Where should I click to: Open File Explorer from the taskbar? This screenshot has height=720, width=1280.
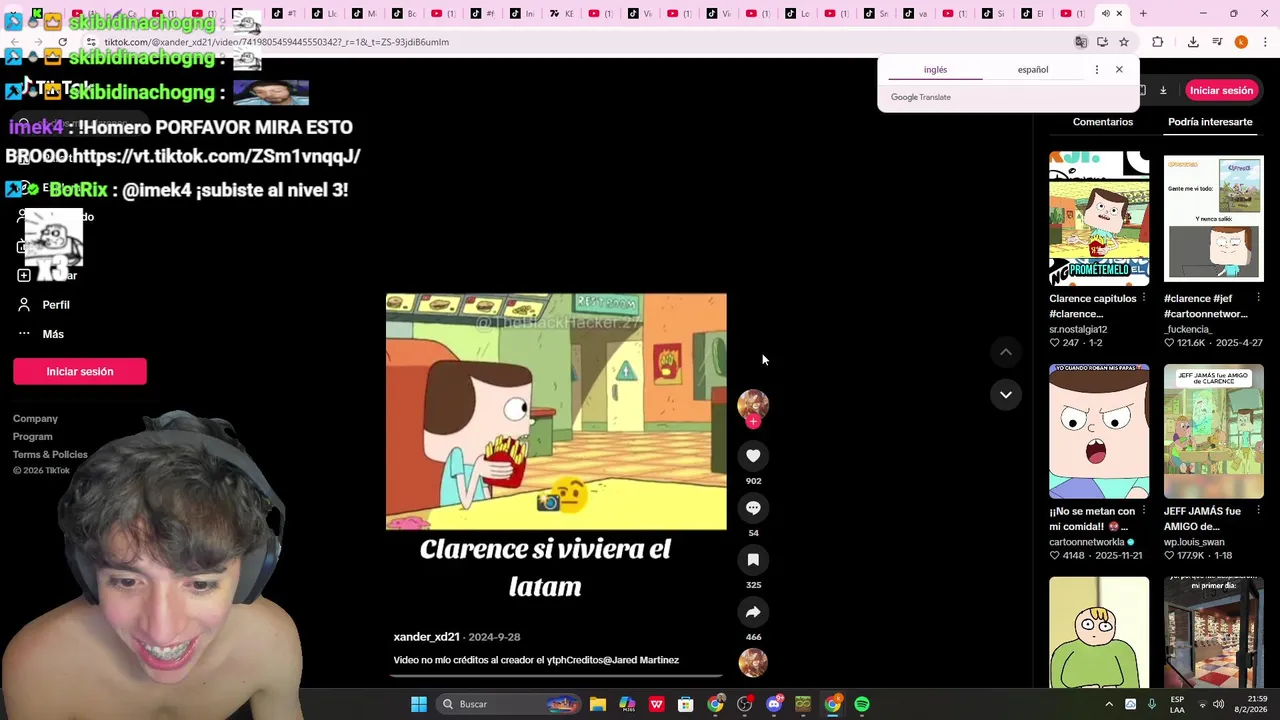coord(598,704)
